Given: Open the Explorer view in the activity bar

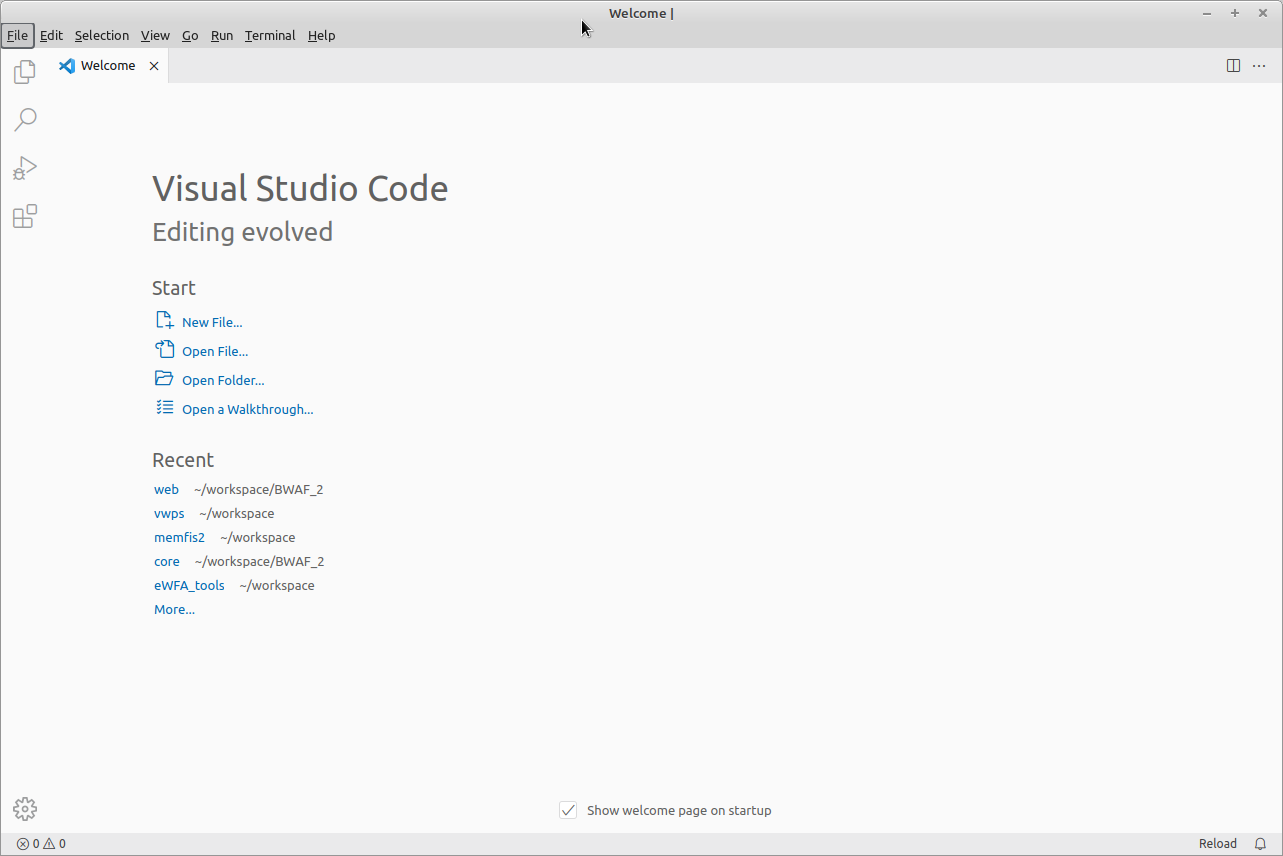Looking at the screenshot, I should pyautogui.click(x=24, y=71).
